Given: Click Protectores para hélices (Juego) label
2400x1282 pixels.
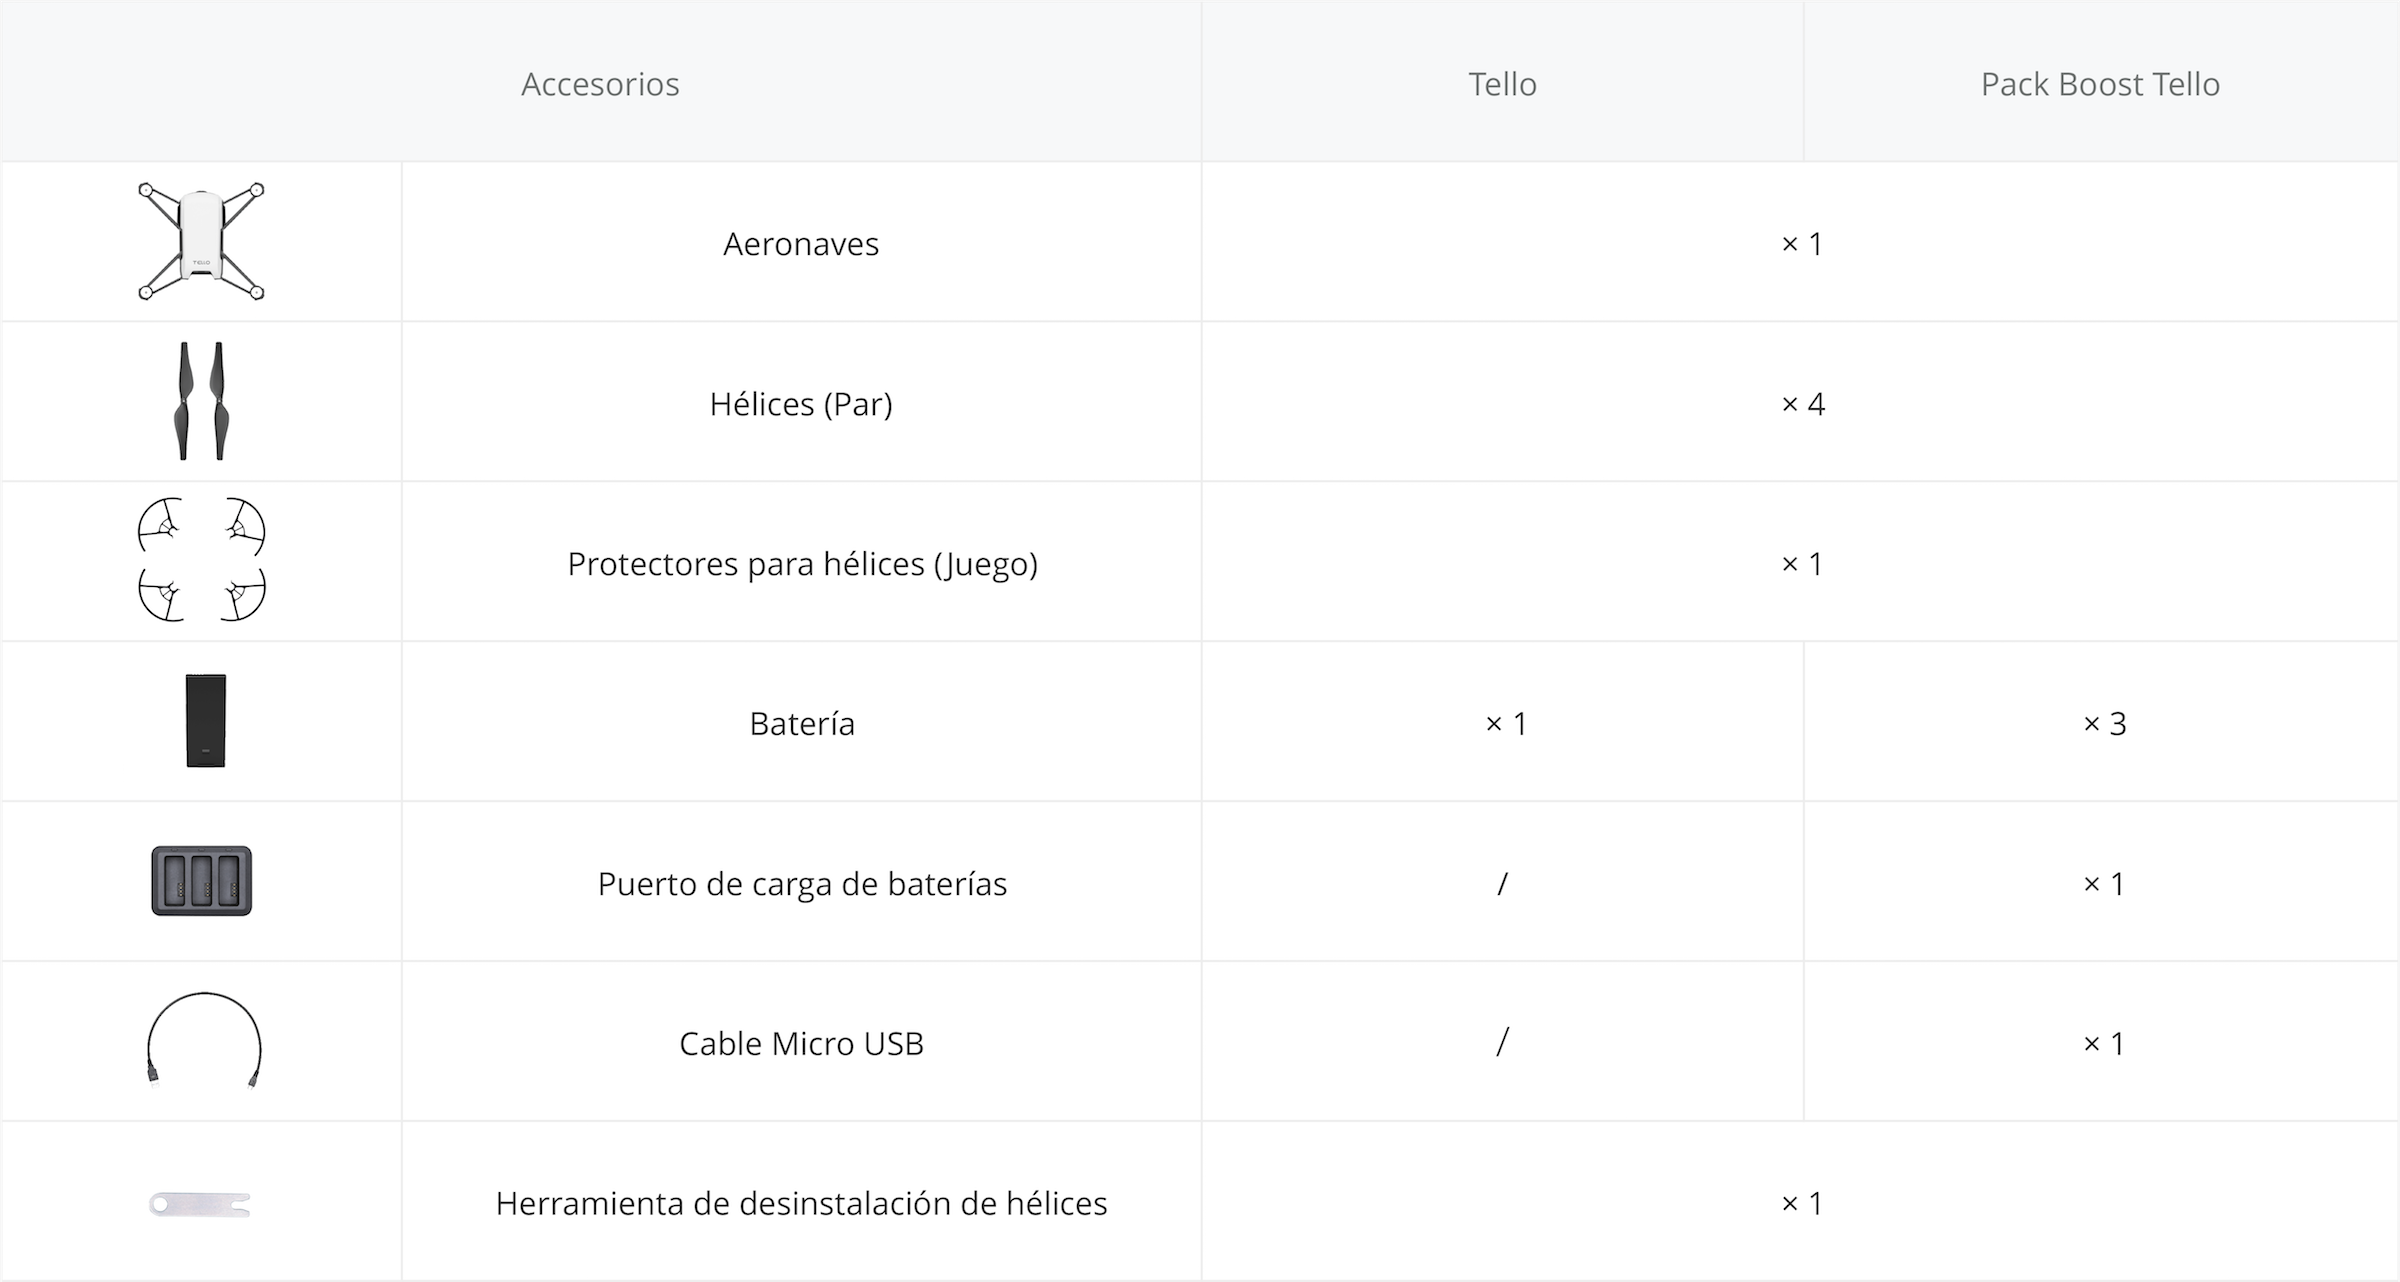Looking at the screenshot, I should [802, 564].
